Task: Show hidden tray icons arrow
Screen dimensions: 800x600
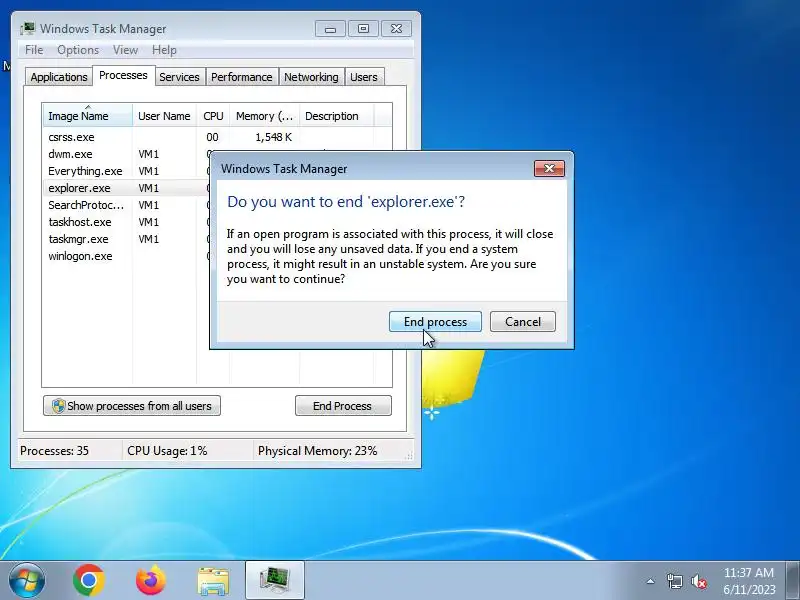Action: pyautogui.click(x=651, y=581)
